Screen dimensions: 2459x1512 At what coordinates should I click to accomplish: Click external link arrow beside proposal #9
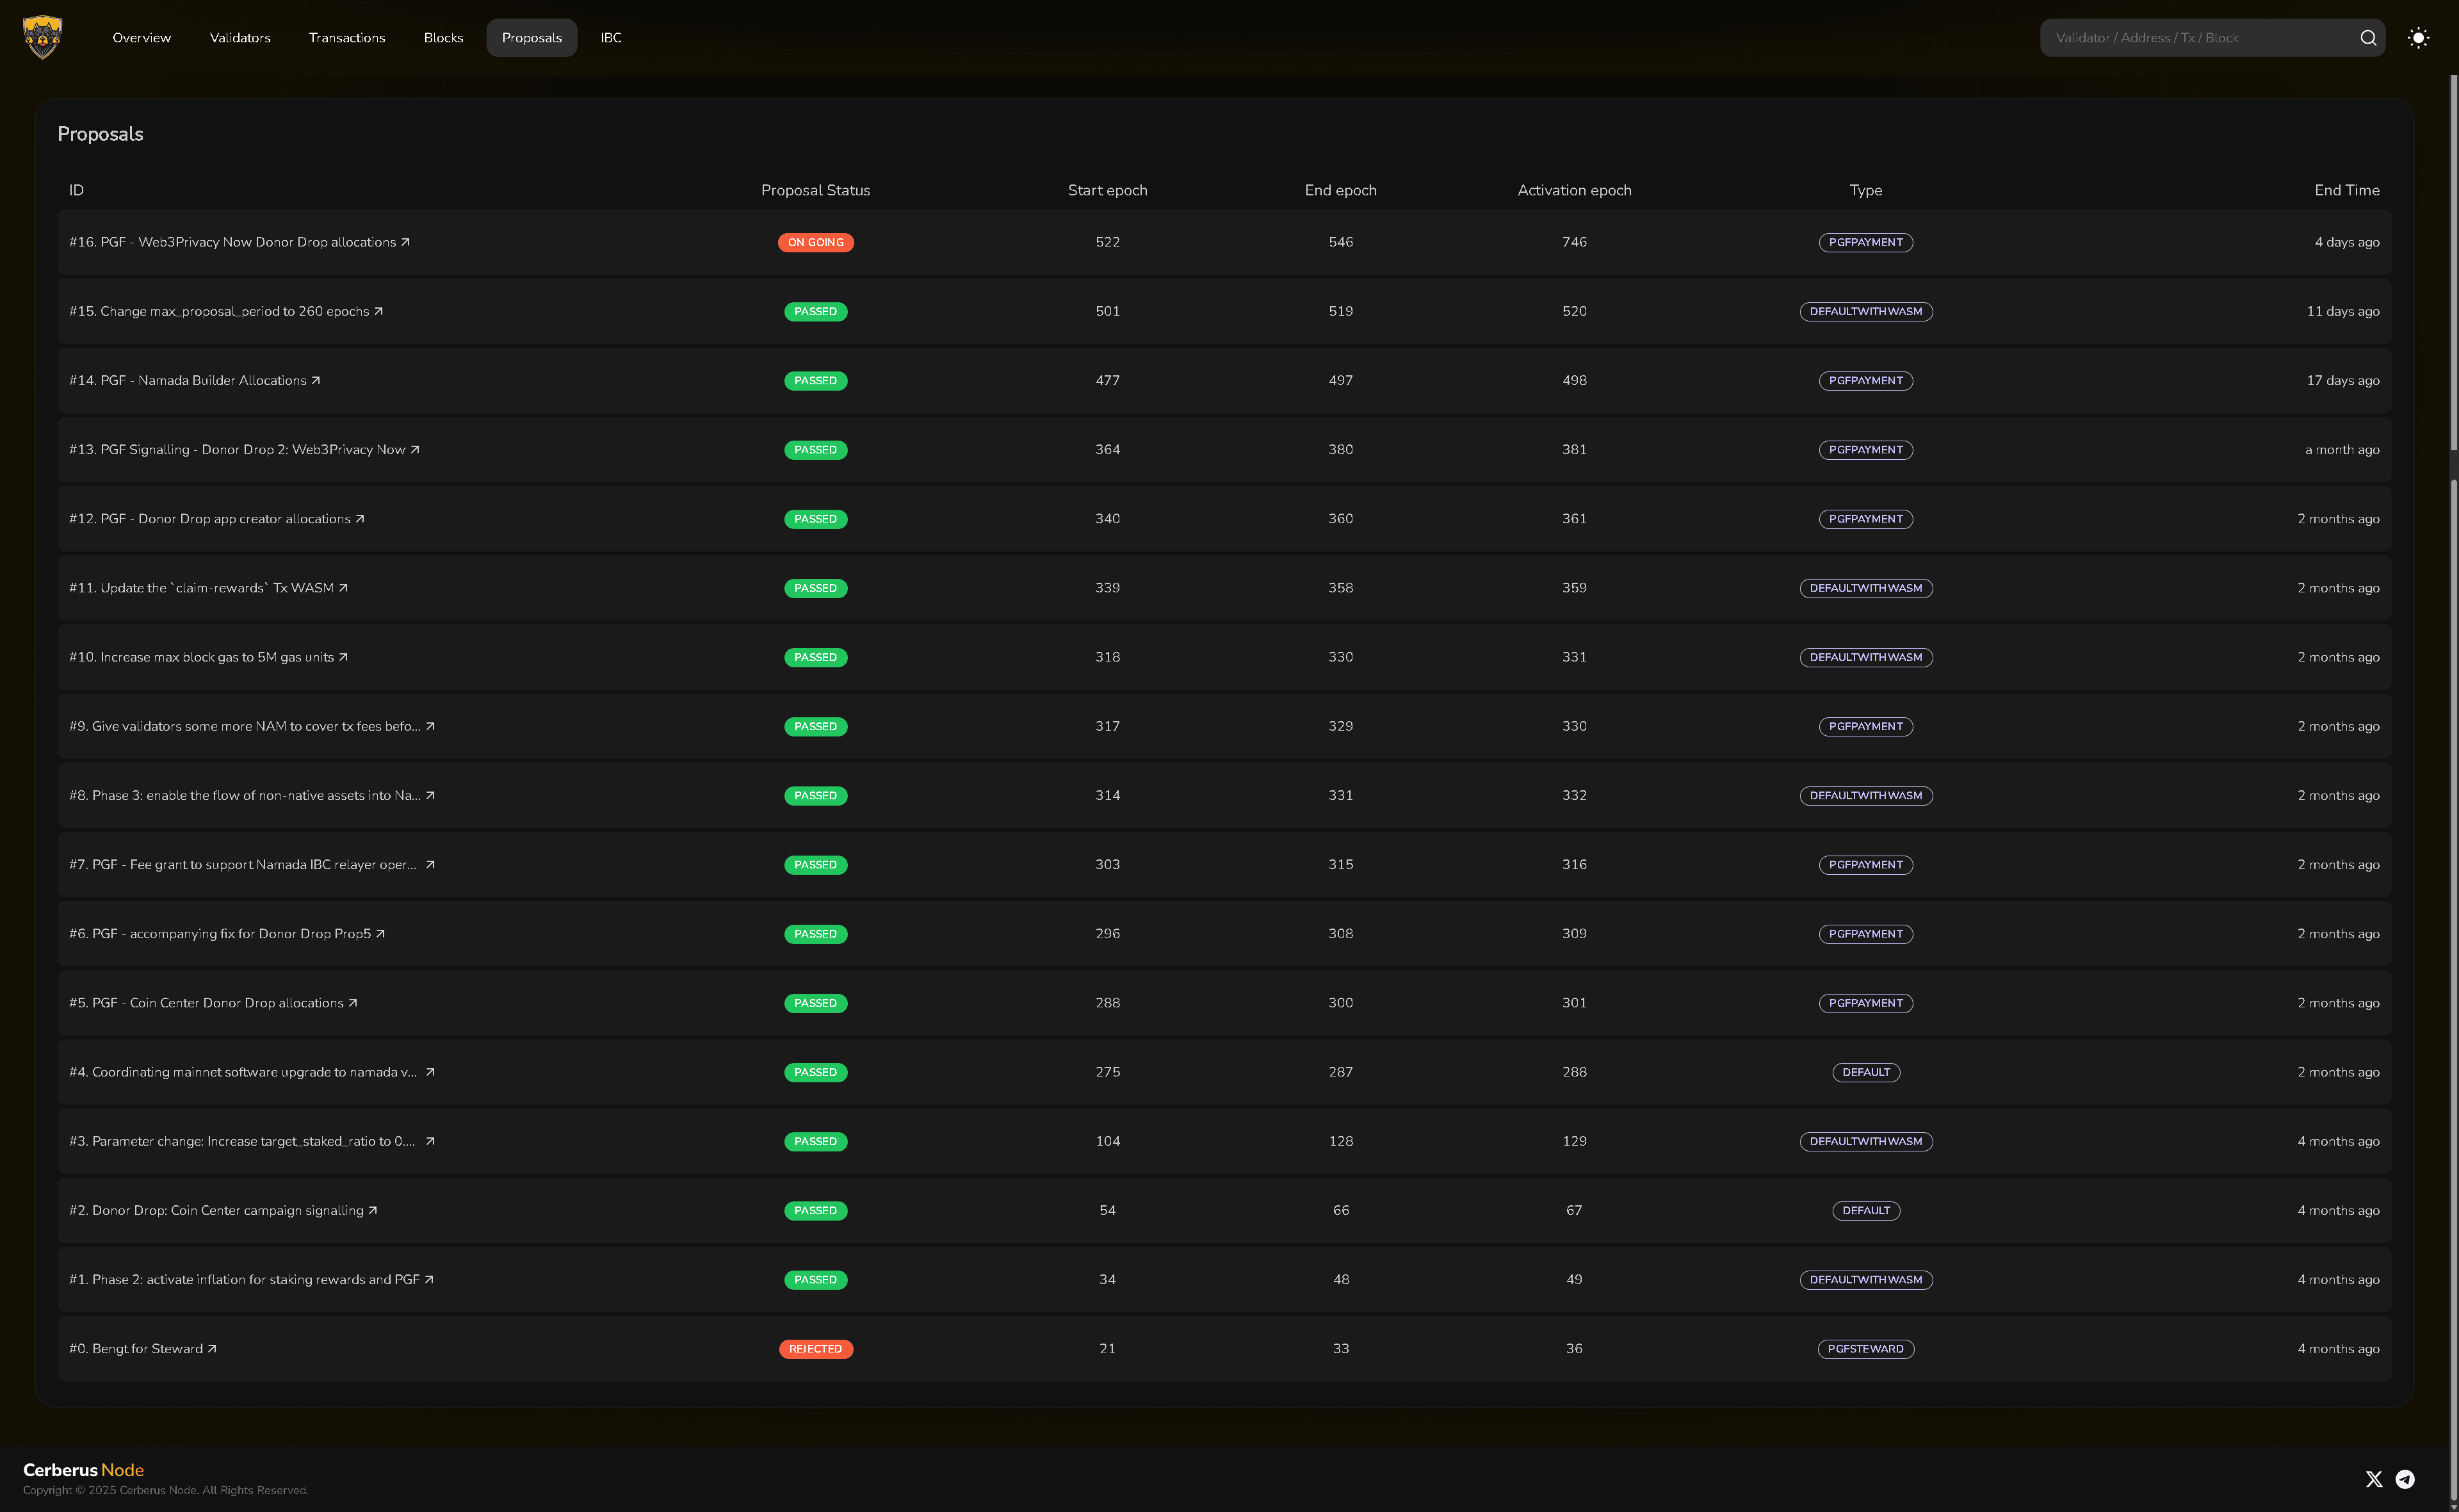coord(430,726)
